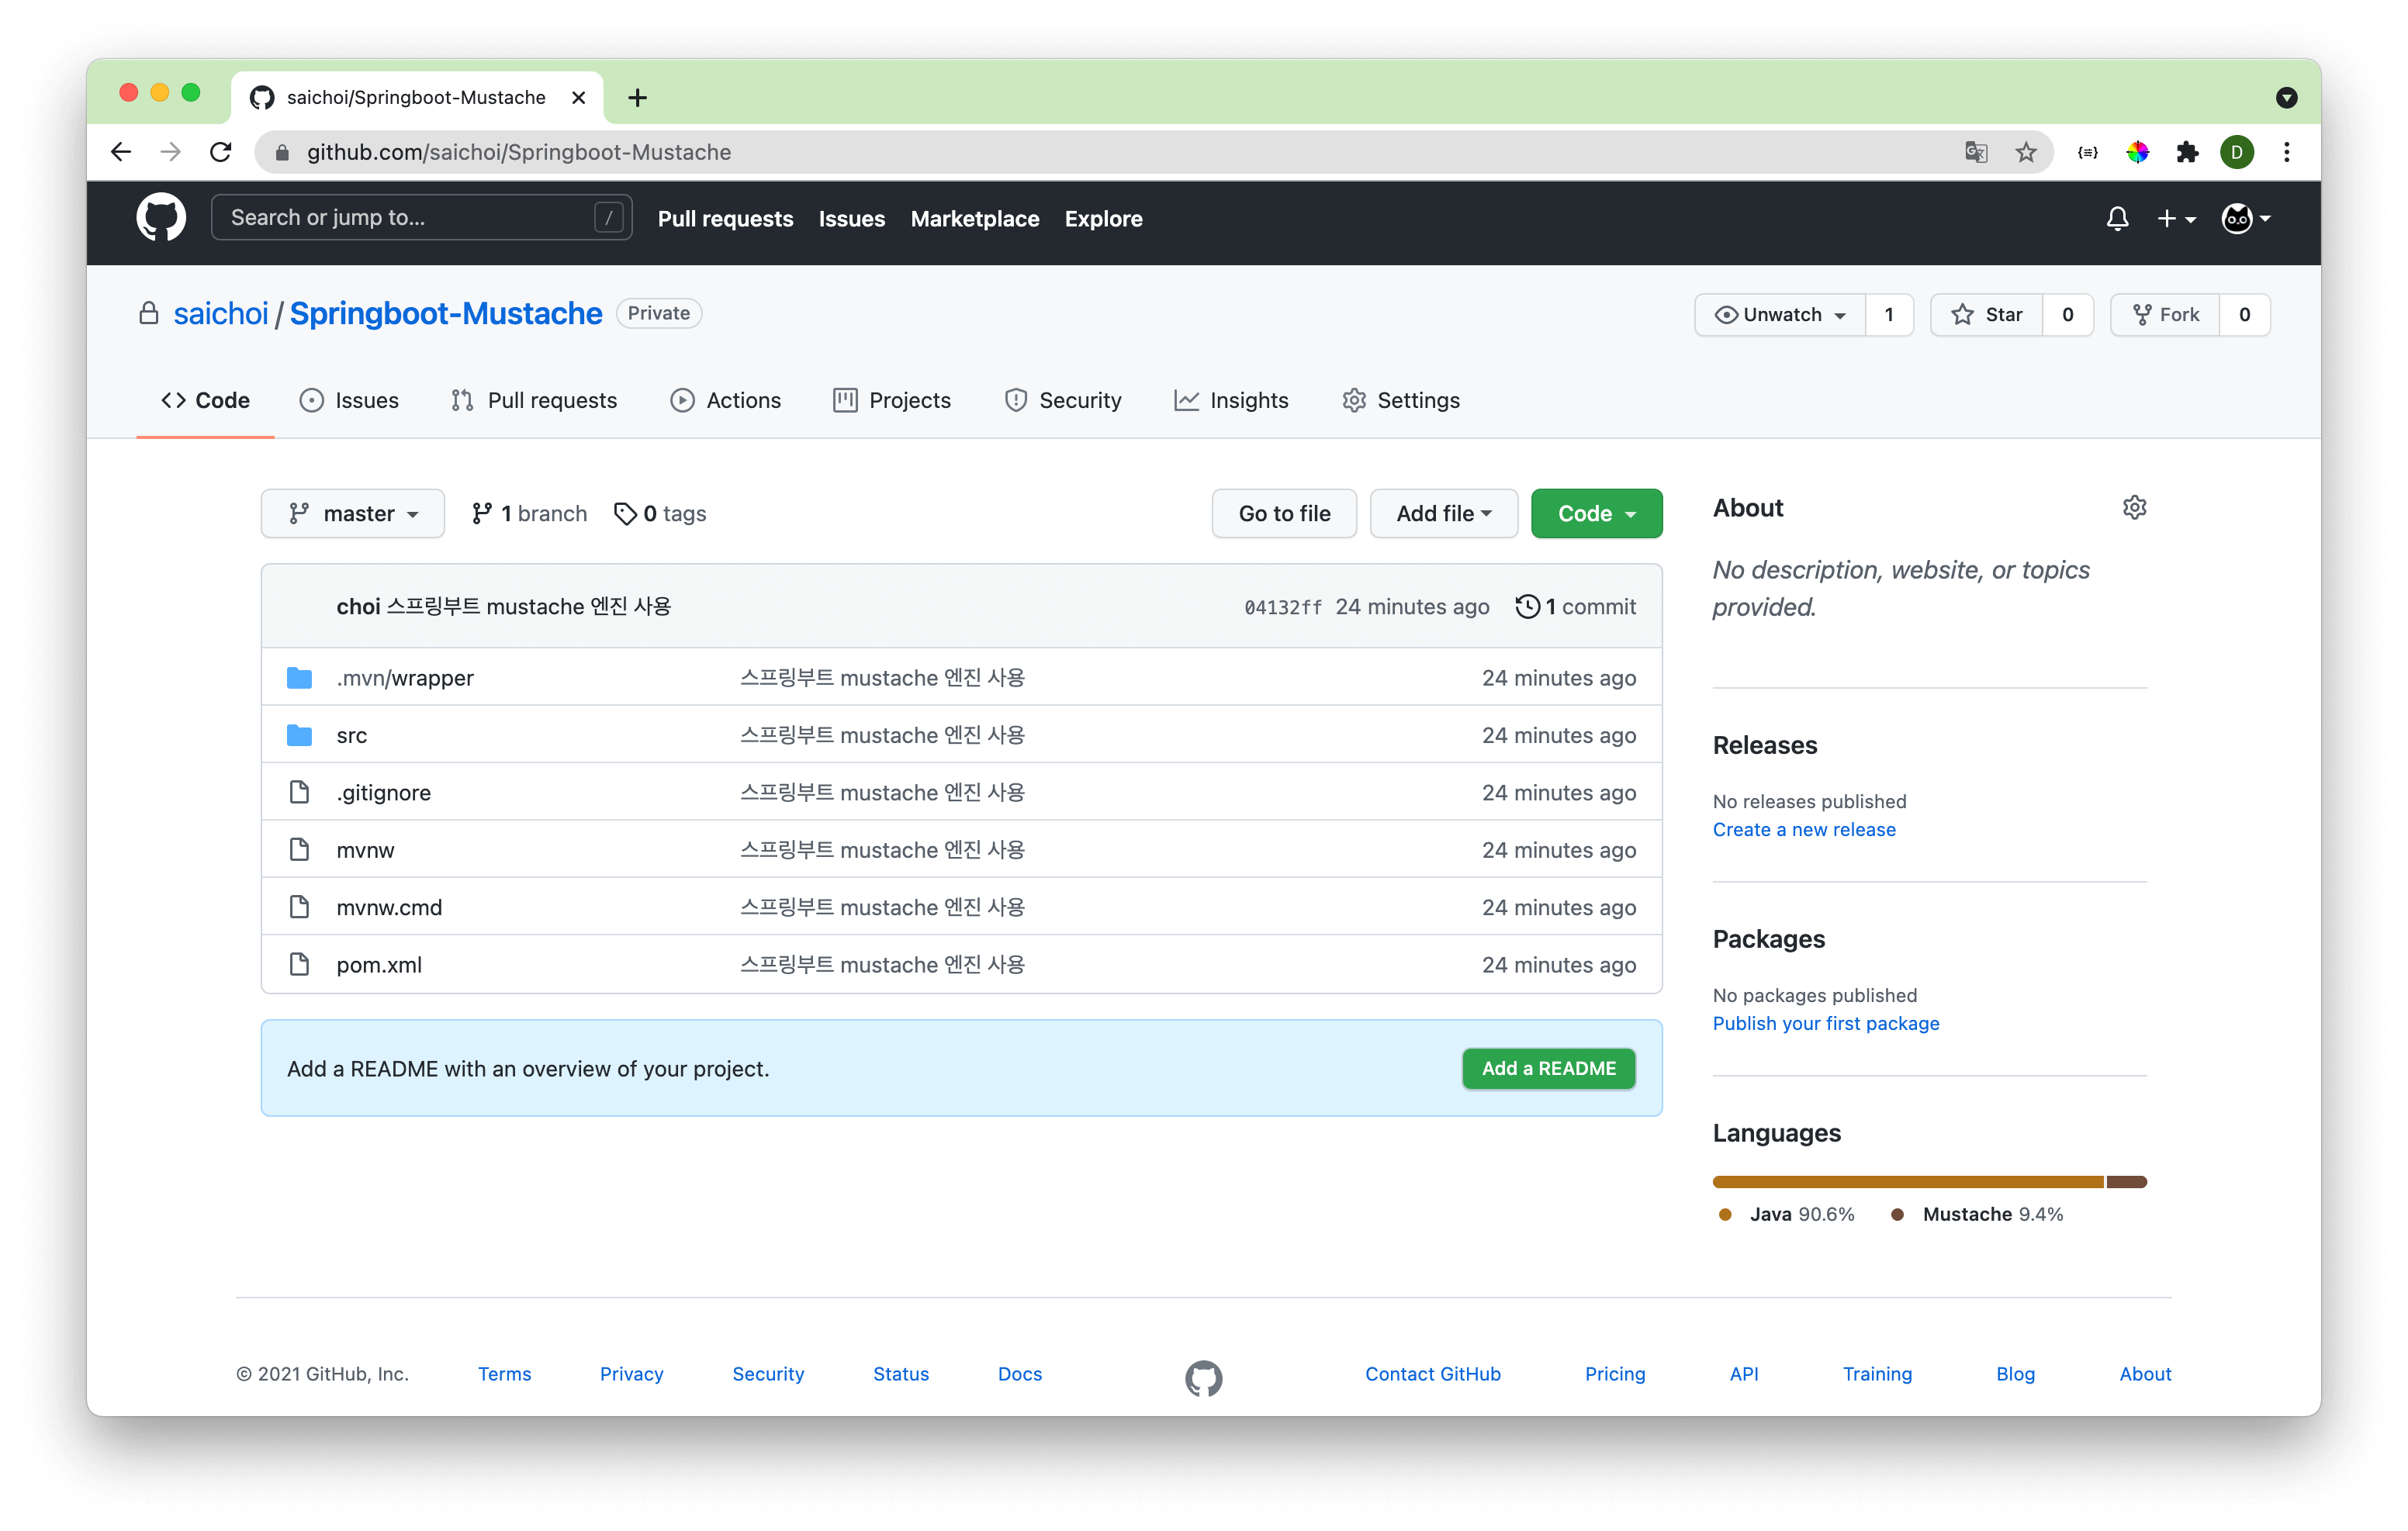Open the repo Pull requests tab
This screenshot has height=1531, width=2408.
tap(534, 400)
